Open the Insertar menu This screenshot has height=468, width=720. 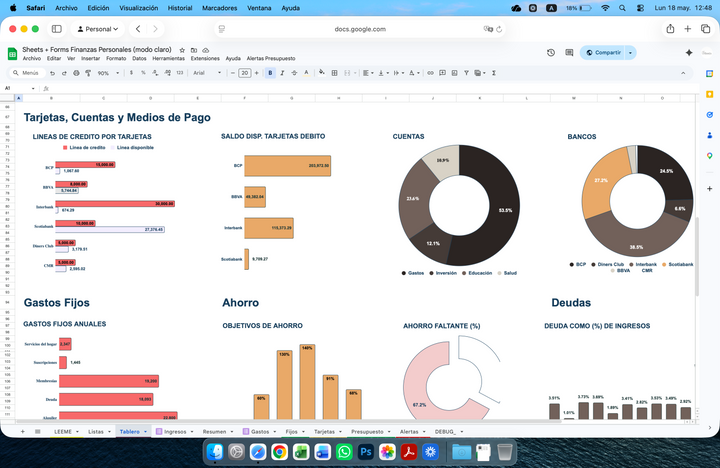pyautogui.click(x=90, y=58)
